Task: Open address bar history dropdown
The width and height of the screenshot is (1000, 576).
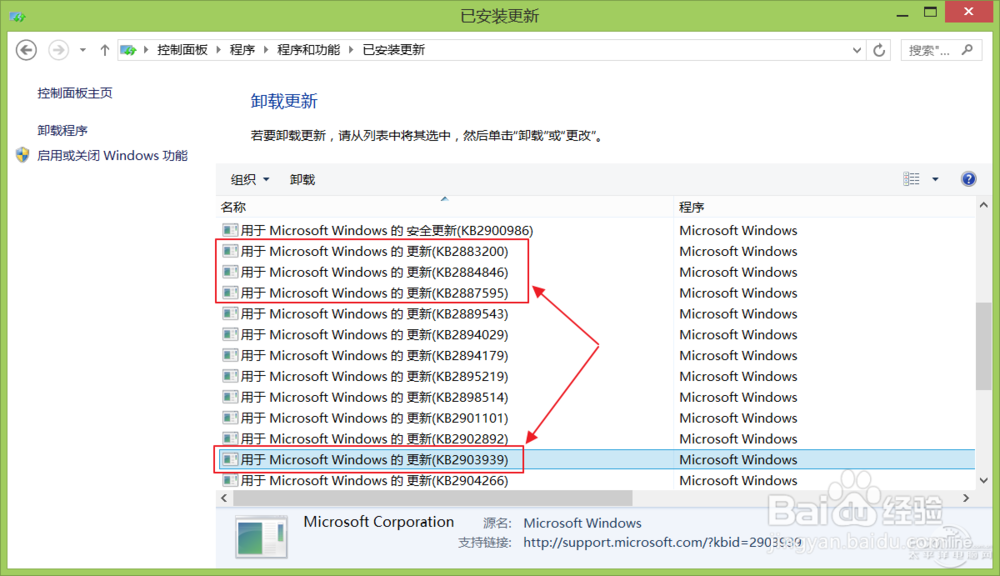Action: coord(857,50)
